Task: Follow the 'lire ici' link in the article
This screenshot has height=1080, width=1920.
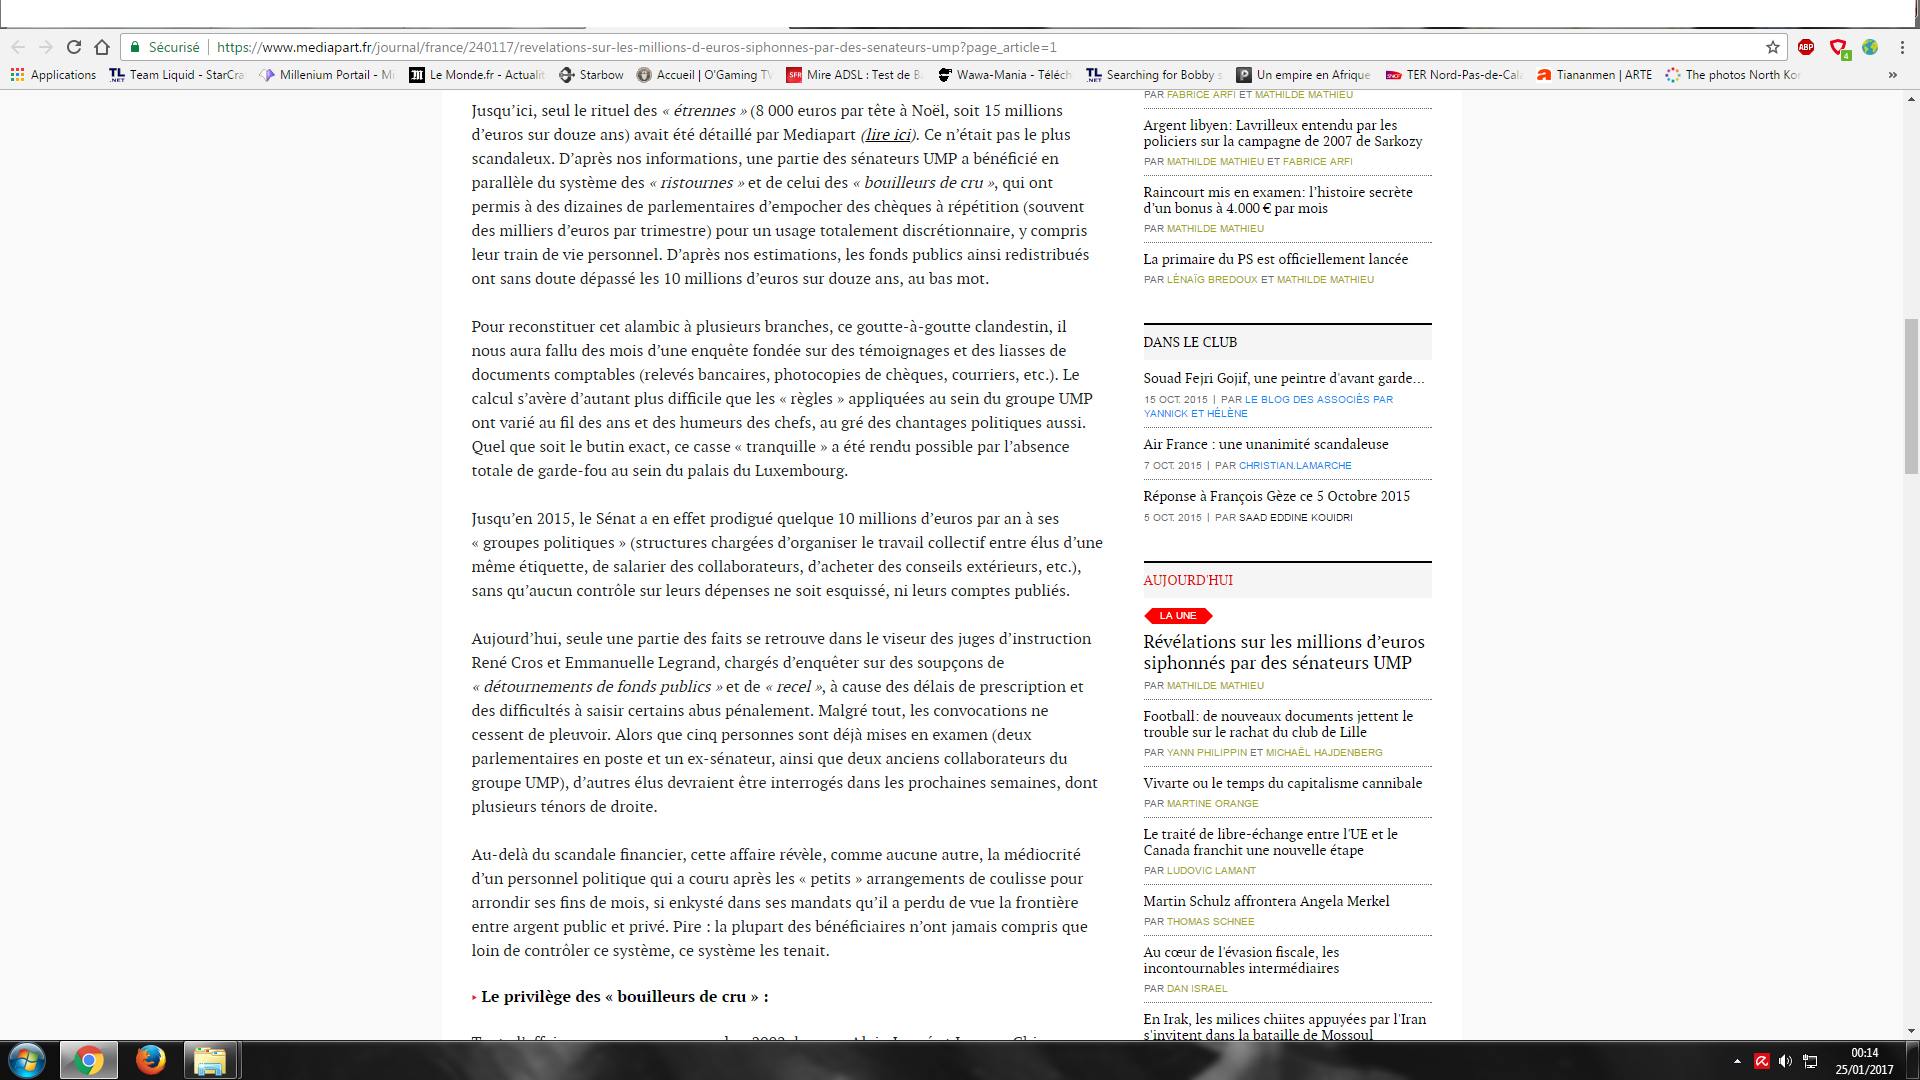Action: click(x=888, y=135)
